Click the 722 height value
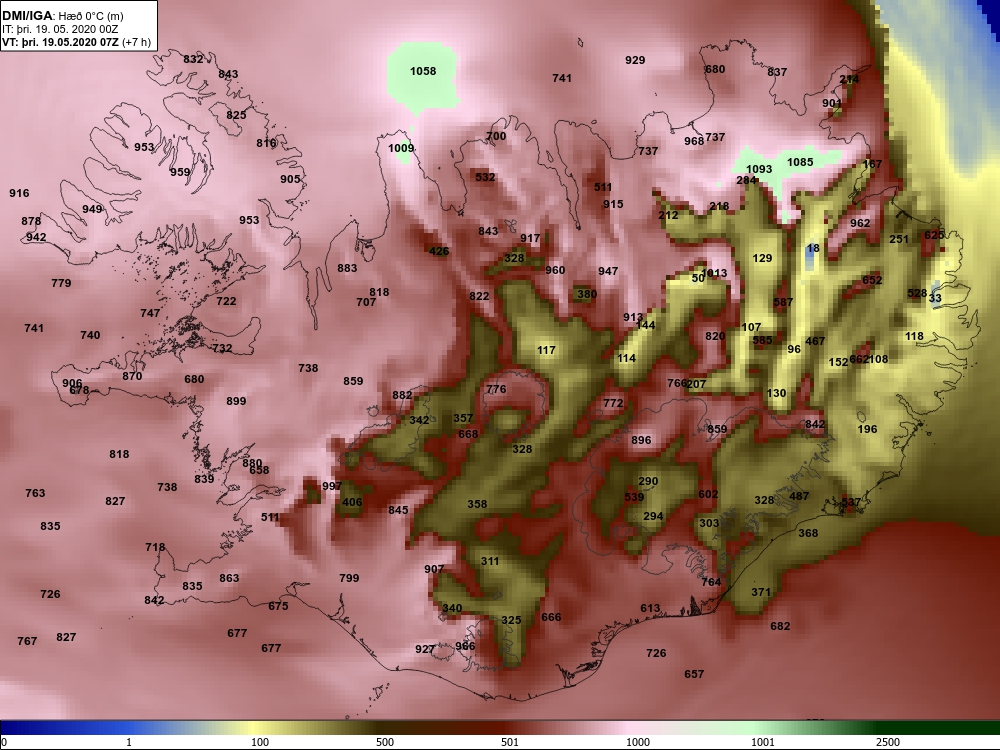Image resolution: width=1000 pixels, height=750 pixels. point(226,301)
